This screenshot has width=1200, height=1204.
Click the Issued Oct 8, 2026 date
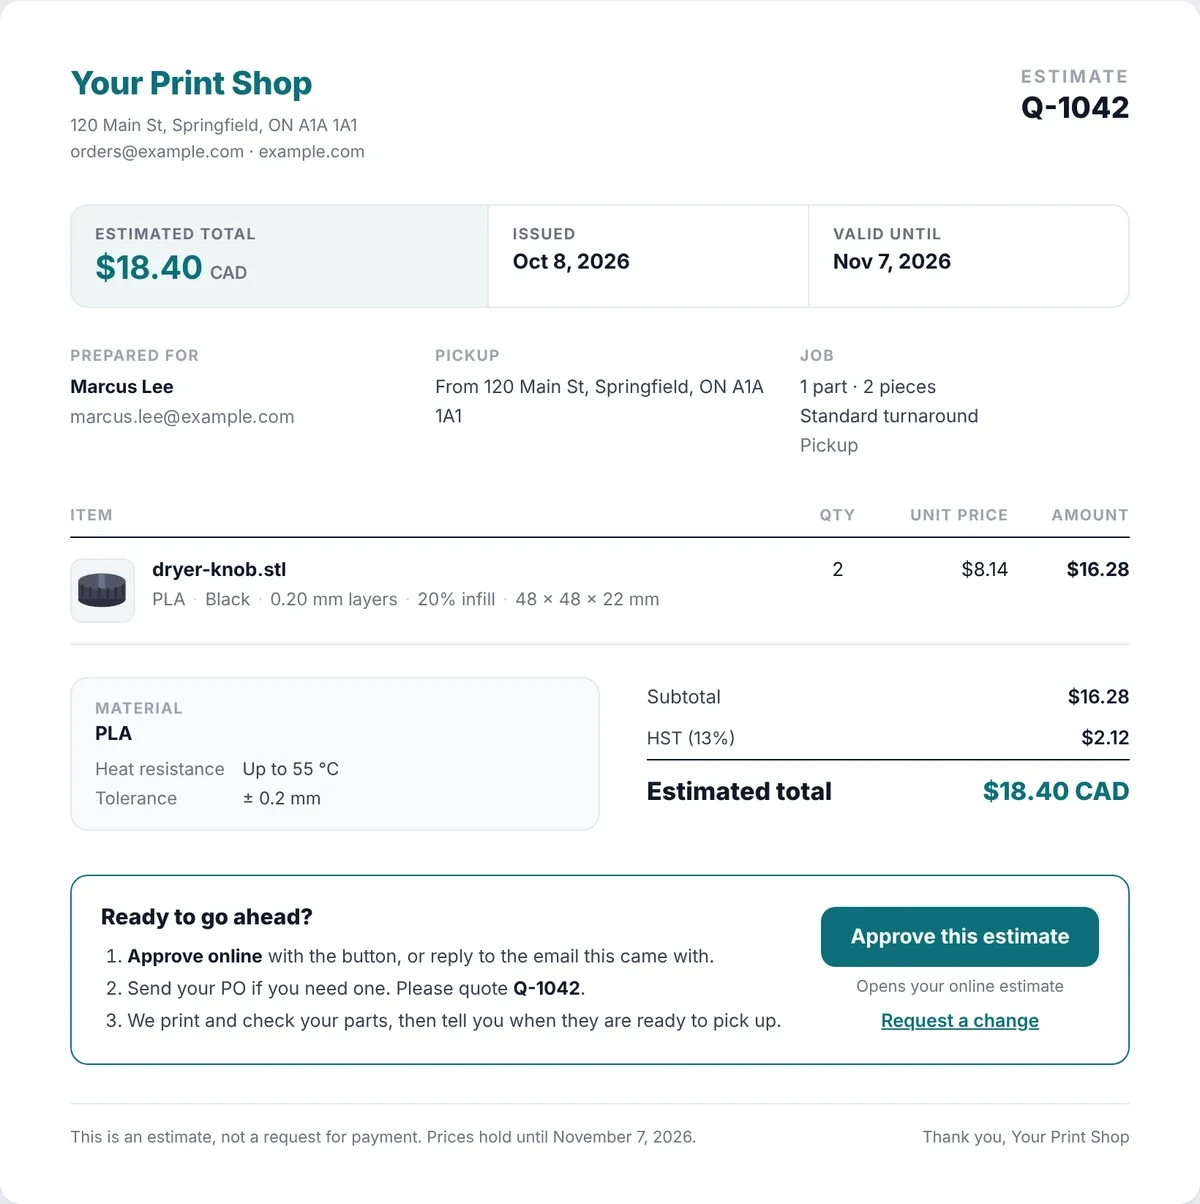pyautogui.click(x=571, y=262)
